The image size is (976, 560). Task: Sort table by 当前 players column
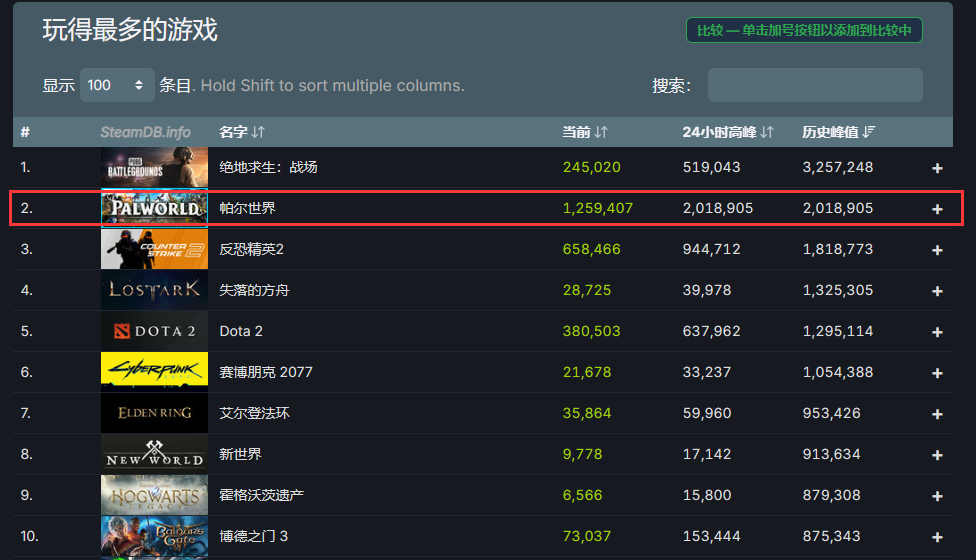pyautogui.click(x=584, y=132)
